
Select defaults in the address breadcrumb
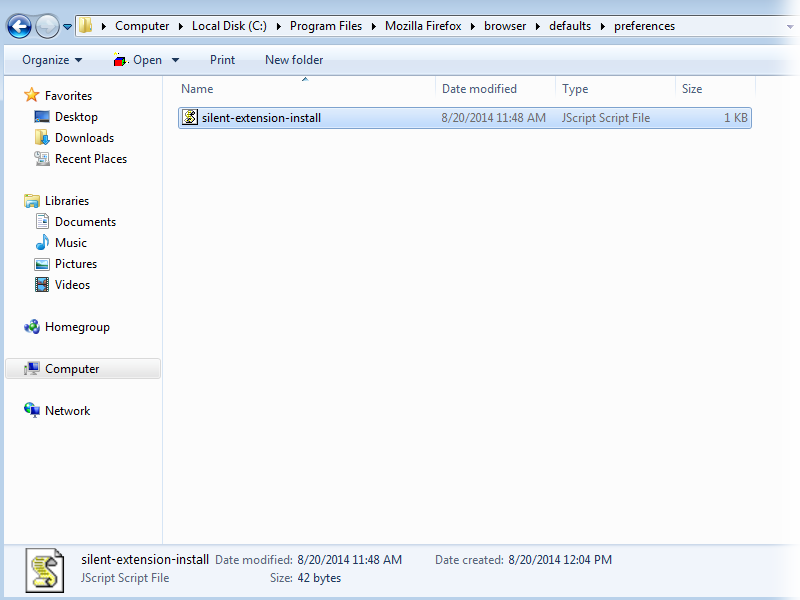click(570, 26)
